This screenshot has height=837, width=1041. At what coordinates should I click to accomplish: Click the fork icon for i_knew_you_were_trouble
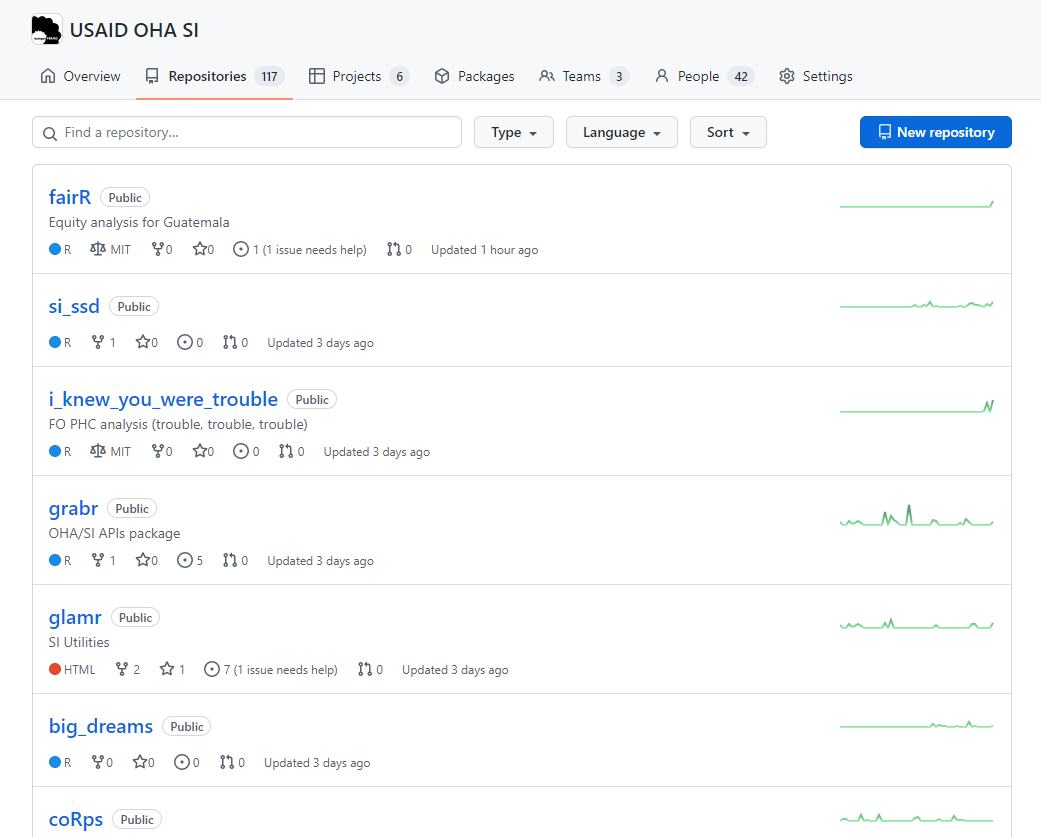pos(157,451)
